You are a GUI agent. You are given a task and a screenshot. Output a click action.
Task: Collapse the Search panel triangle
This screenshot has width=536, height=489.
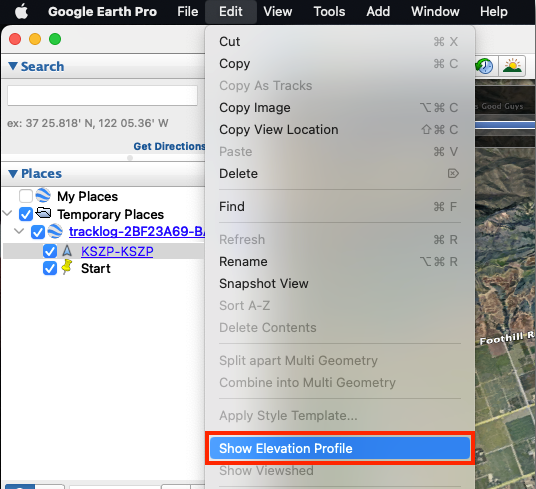click(x=13, y=66)
